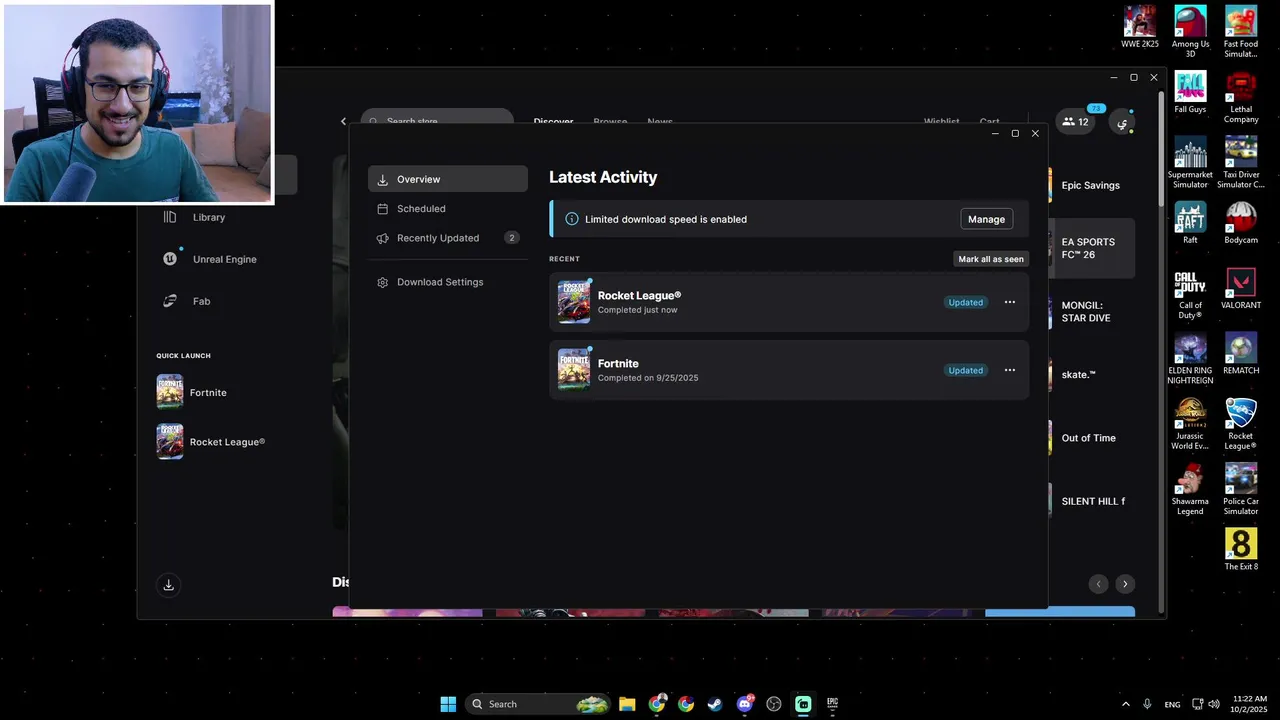The image size is (1280, 720).
Task: Launch Fortnite from Quick Launch
Action: tap(208, 393)
